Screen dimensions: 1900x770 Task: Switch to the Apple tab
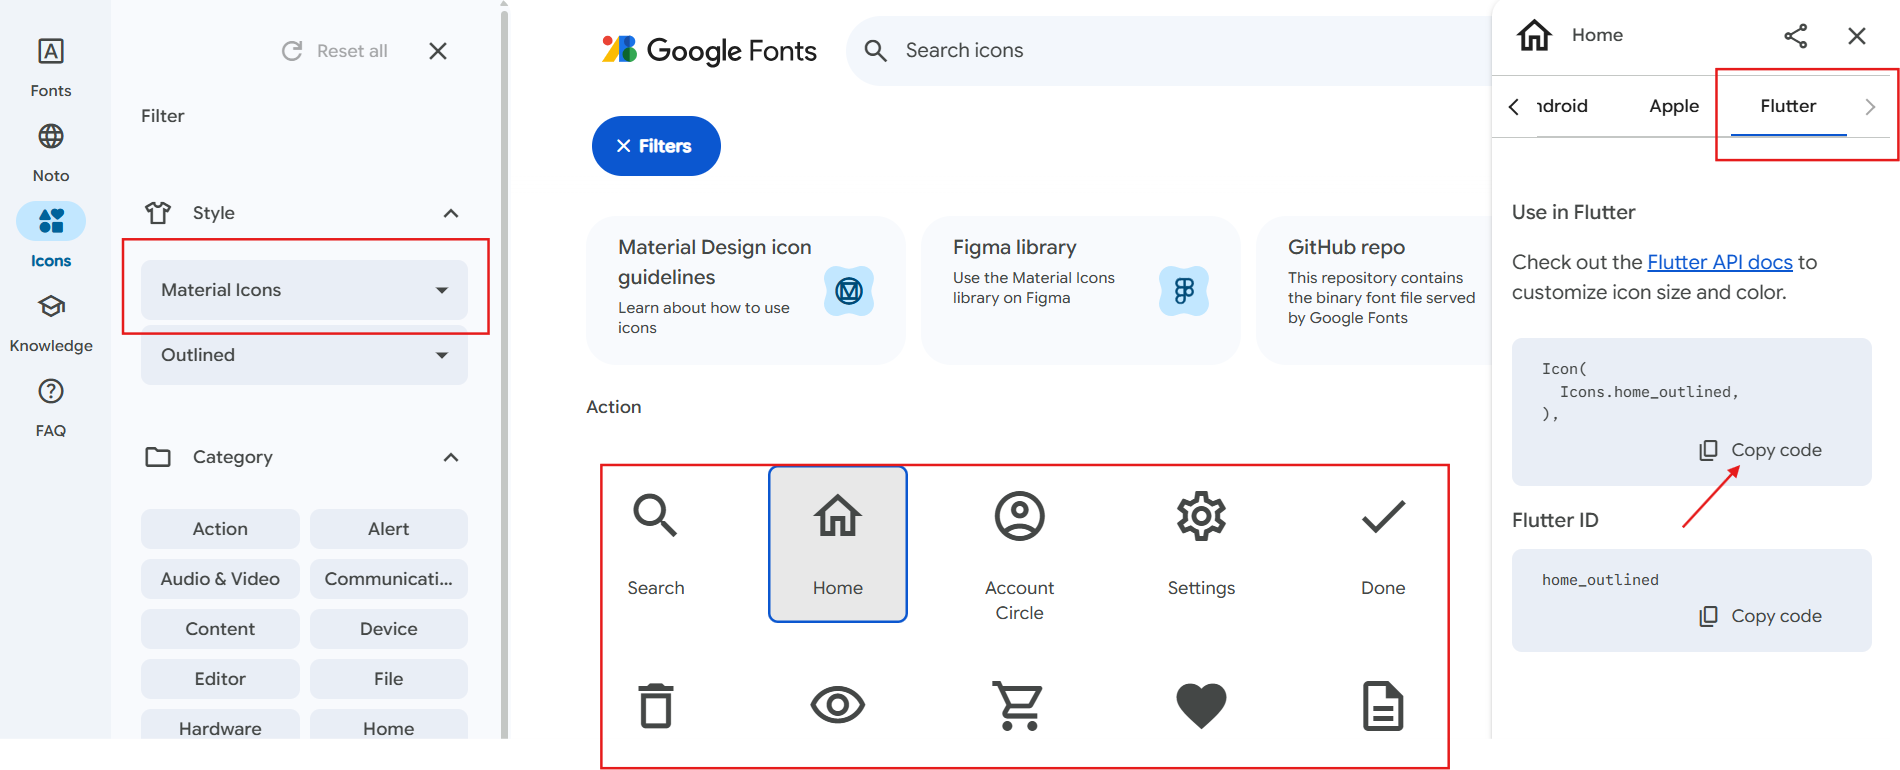tap(1674, 106)
